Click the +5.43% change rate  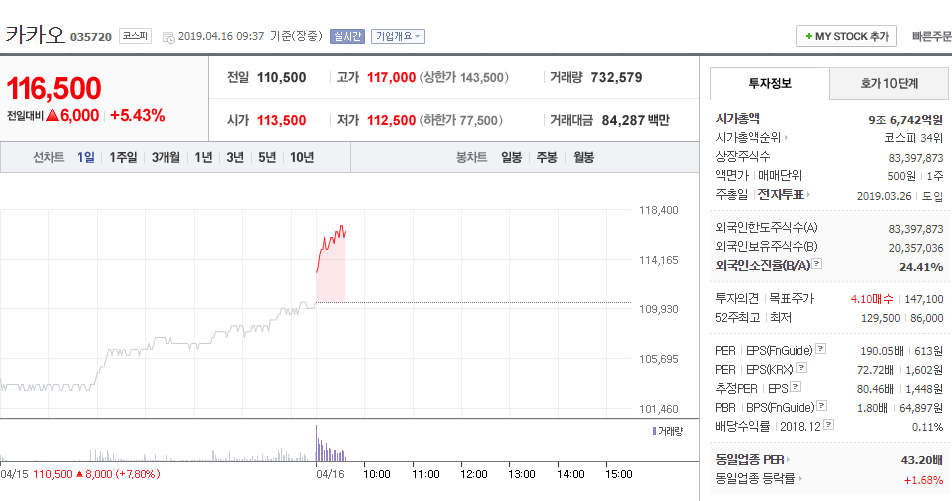coord(138,115)
